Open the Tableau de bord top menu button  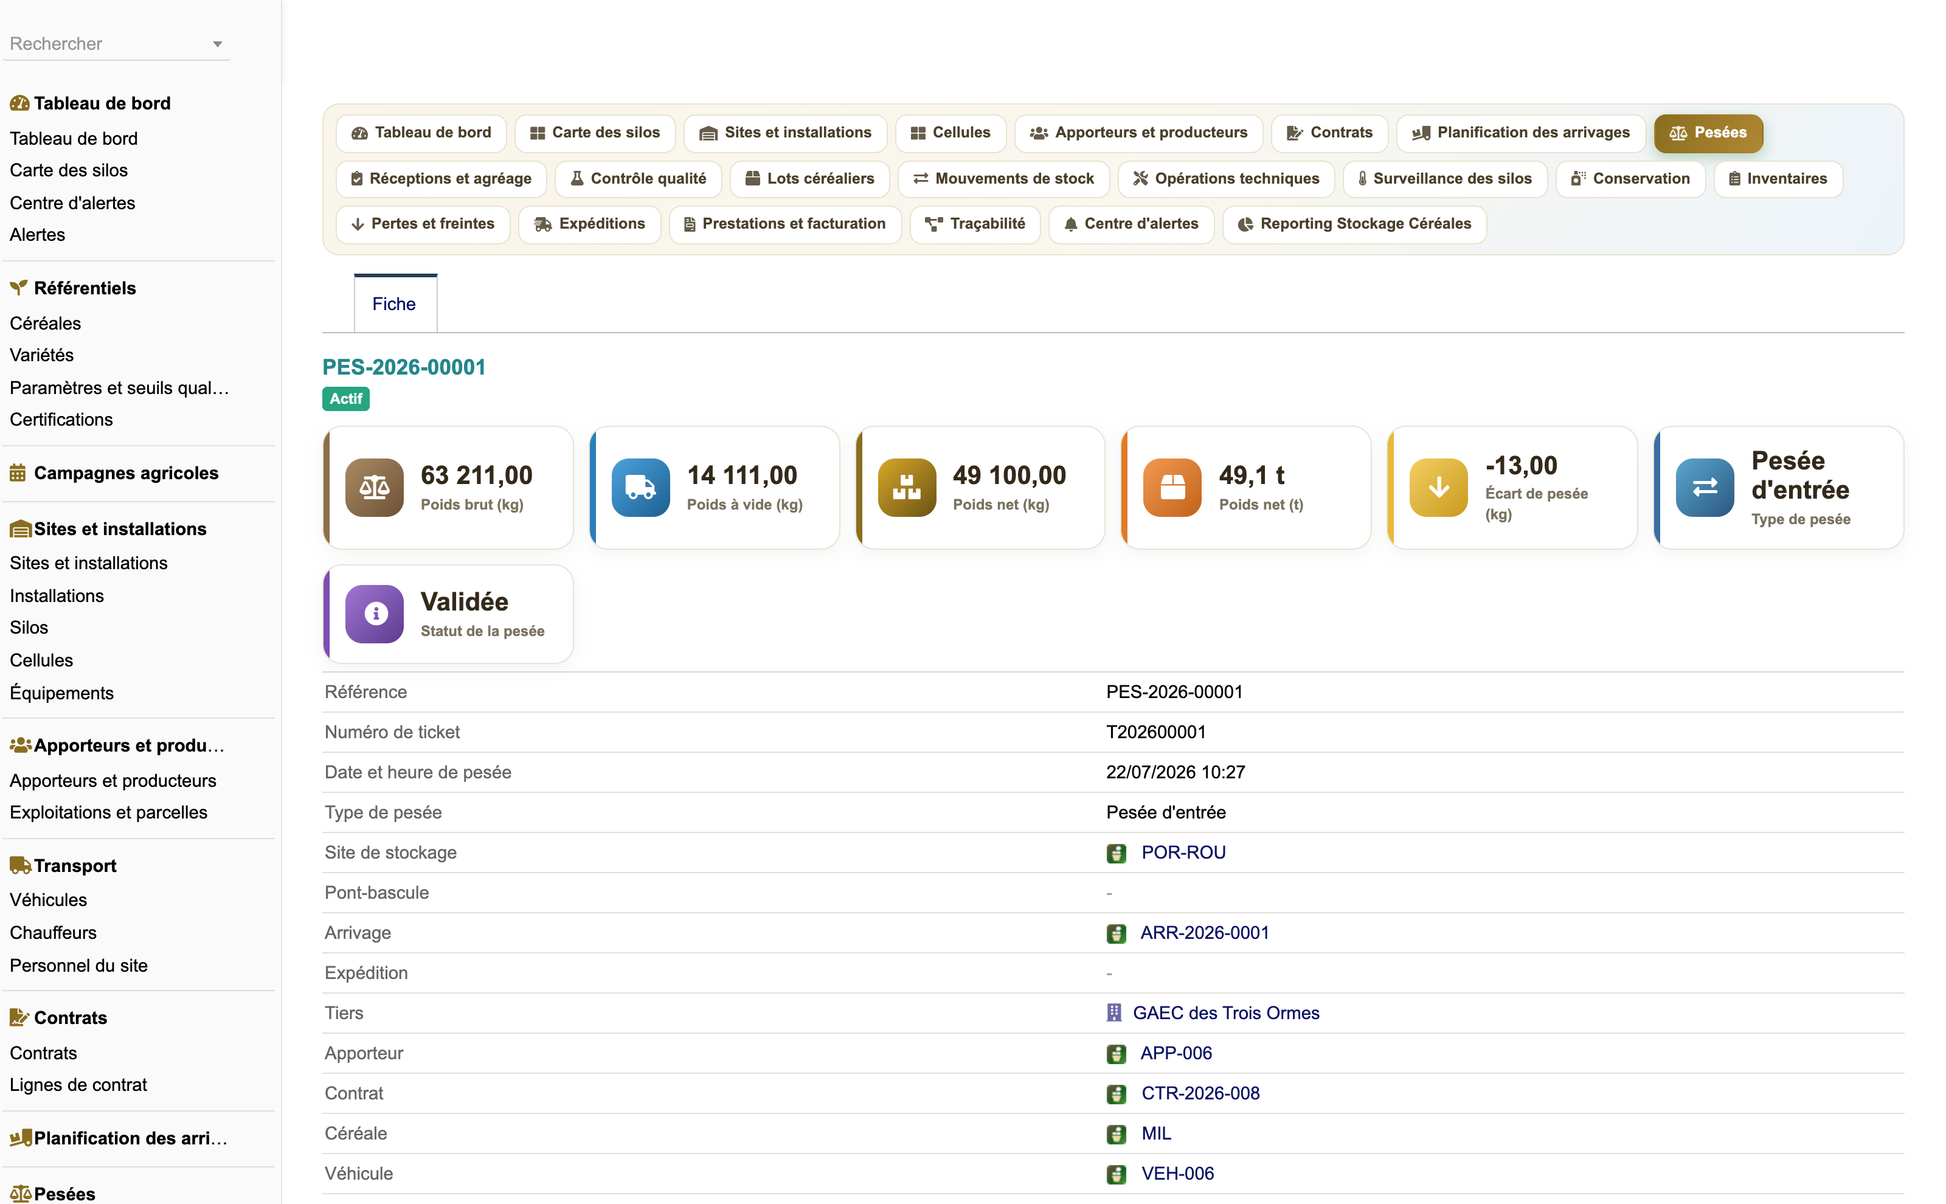click(422, 133)
